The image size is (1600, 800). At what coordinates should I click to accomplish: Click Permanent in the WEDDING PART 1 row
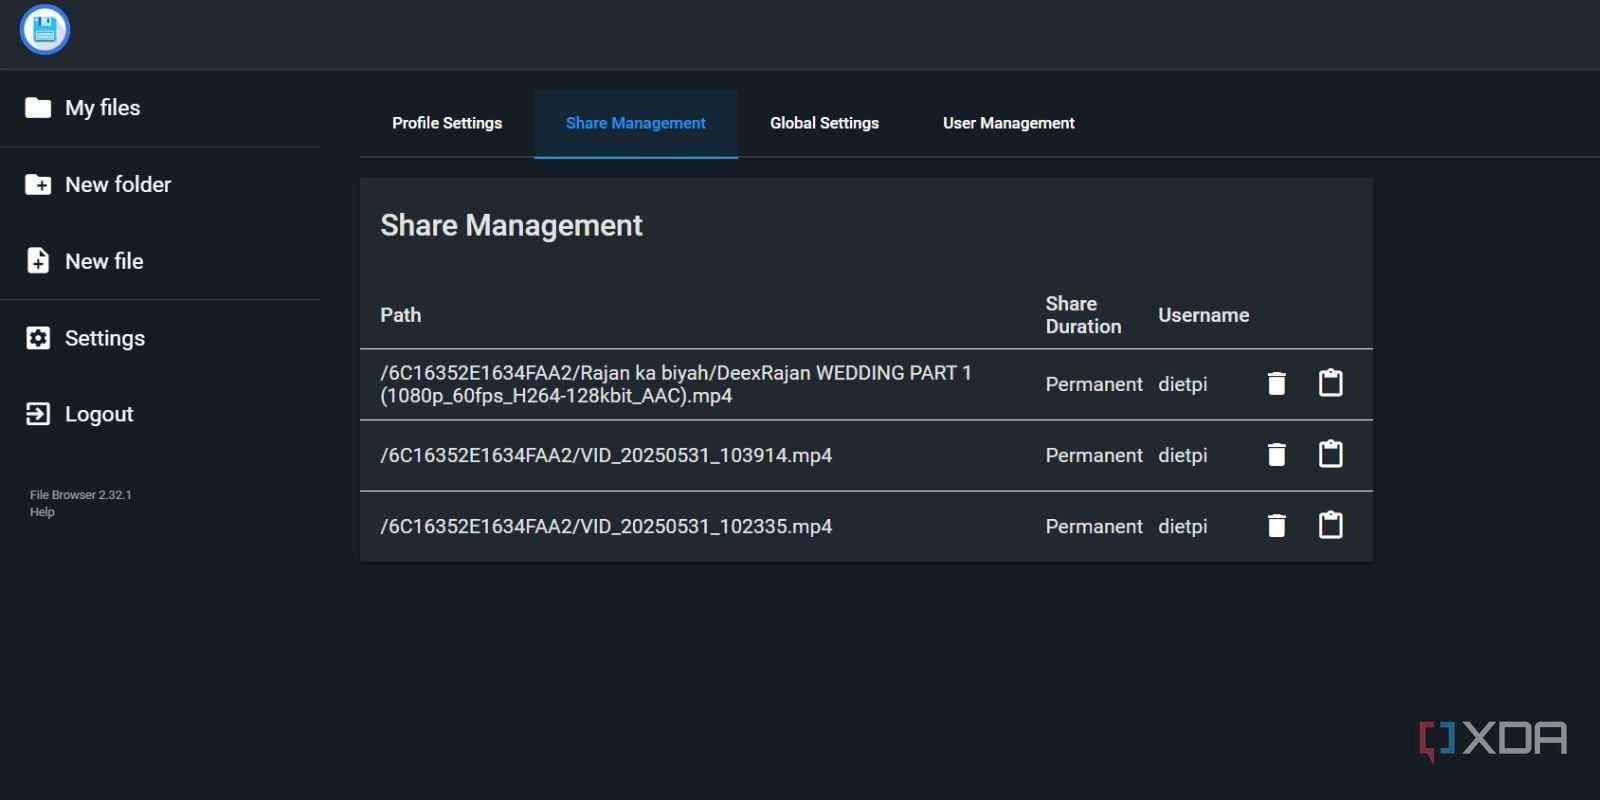1094,384
